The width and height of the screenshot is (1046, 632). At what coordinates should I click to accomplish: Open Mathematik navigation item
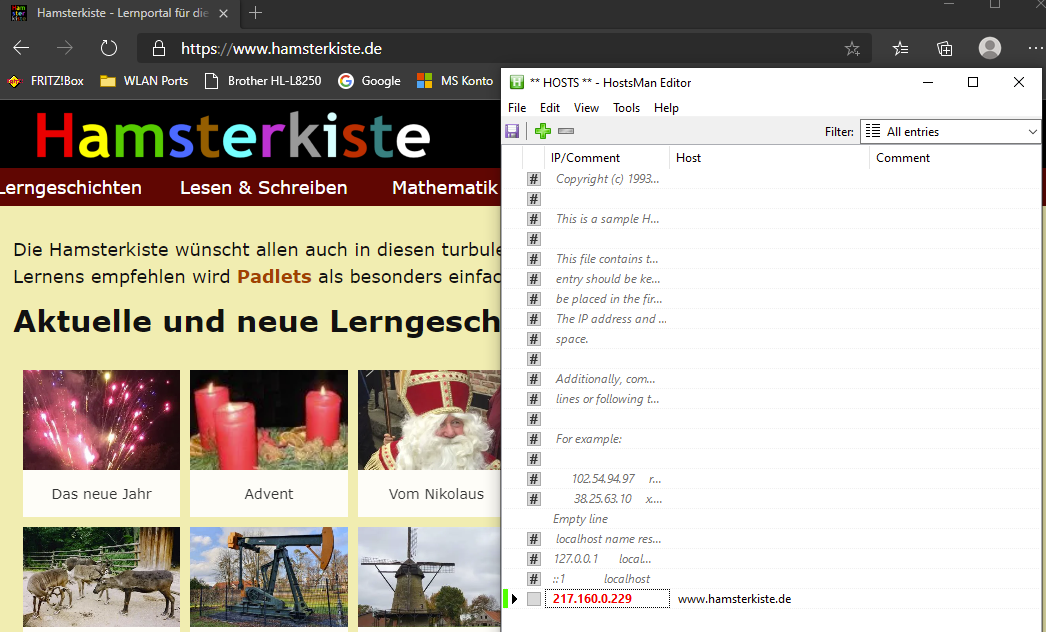point(445,188)
